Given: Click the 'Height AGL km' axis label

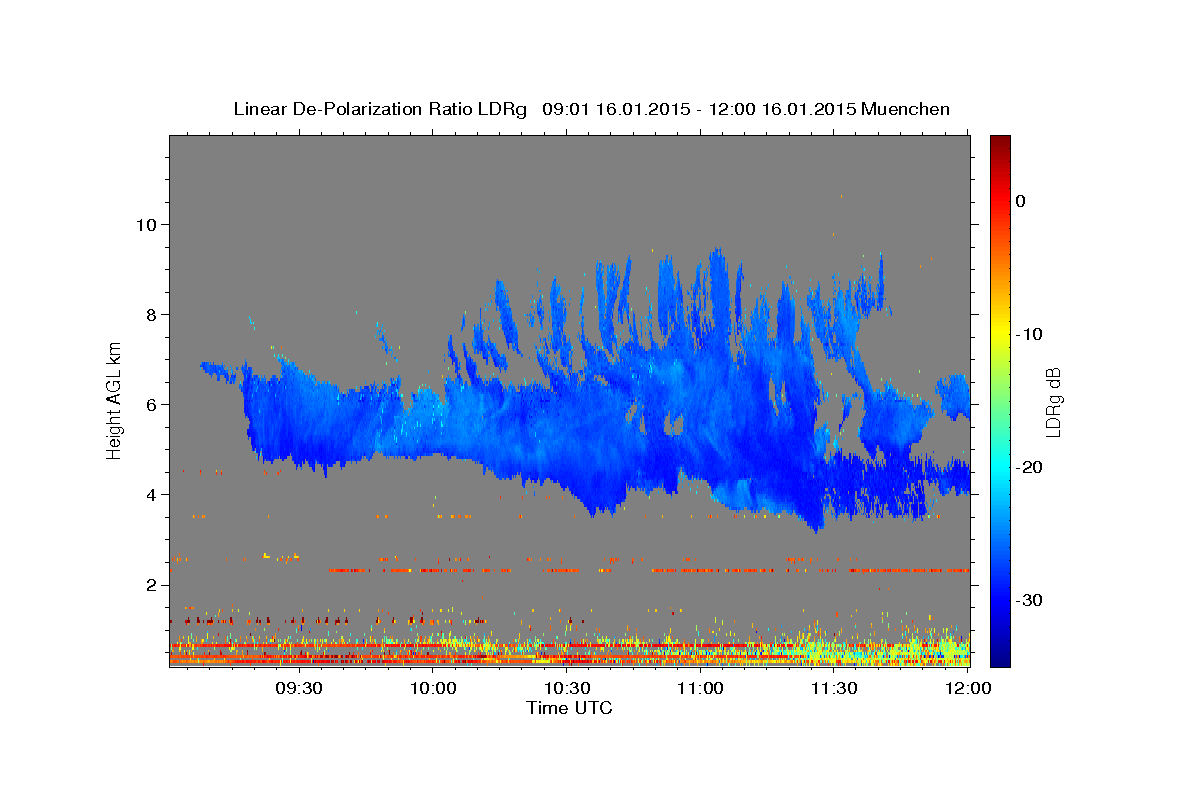Looking at the screenshot, I should (x=114, y=402).
